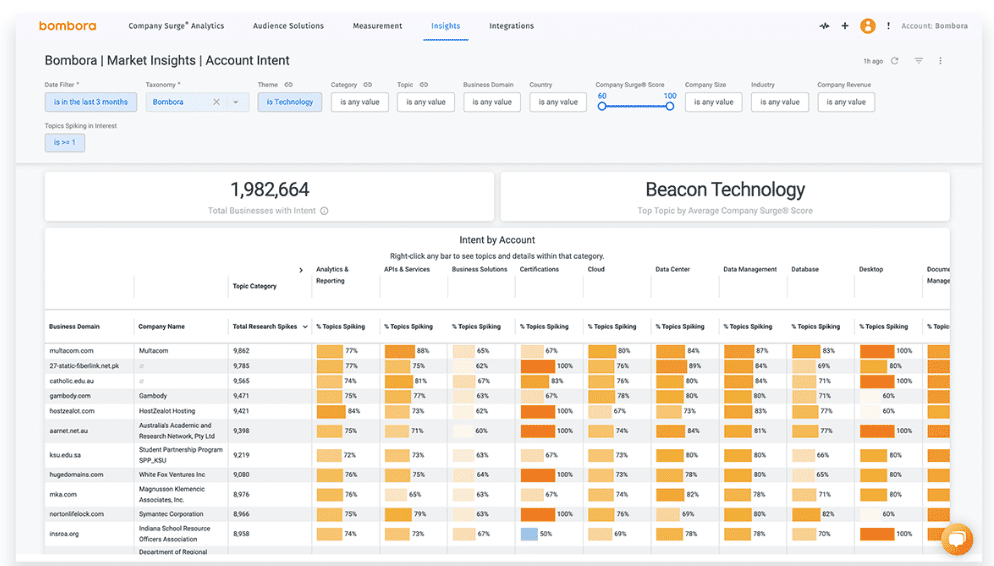
Task: Open the orange user profile avatar
Action: point(868,26)
